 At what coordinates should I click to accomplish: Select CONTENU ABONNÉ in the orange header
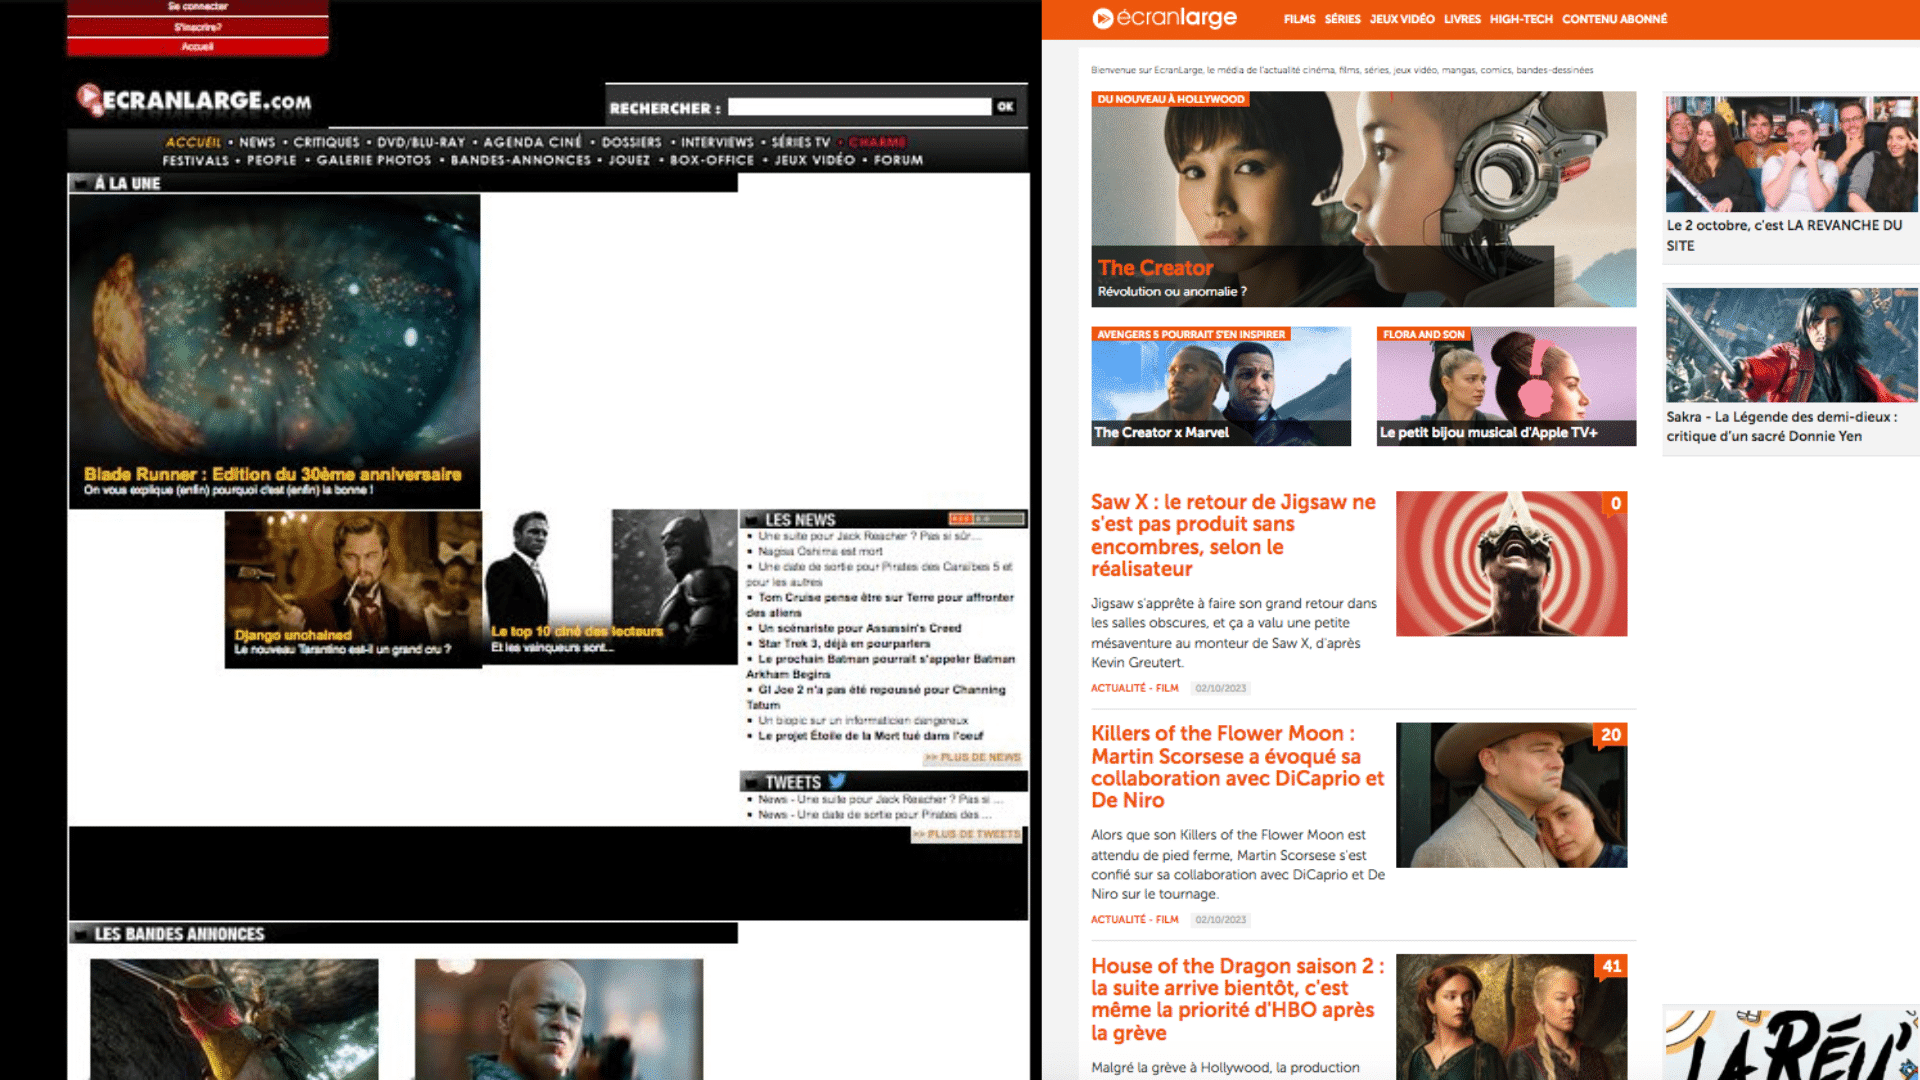pyautogui.click(x=1614, y=19)
